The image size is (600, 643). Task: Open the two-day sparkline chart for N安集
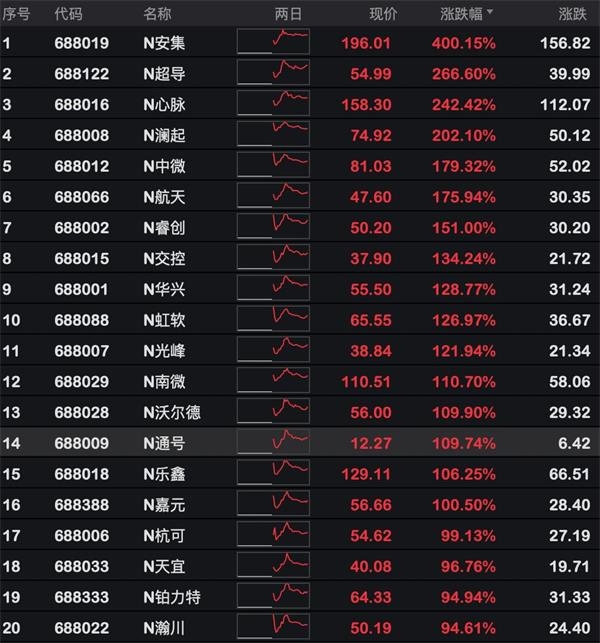tap(273, 41)
